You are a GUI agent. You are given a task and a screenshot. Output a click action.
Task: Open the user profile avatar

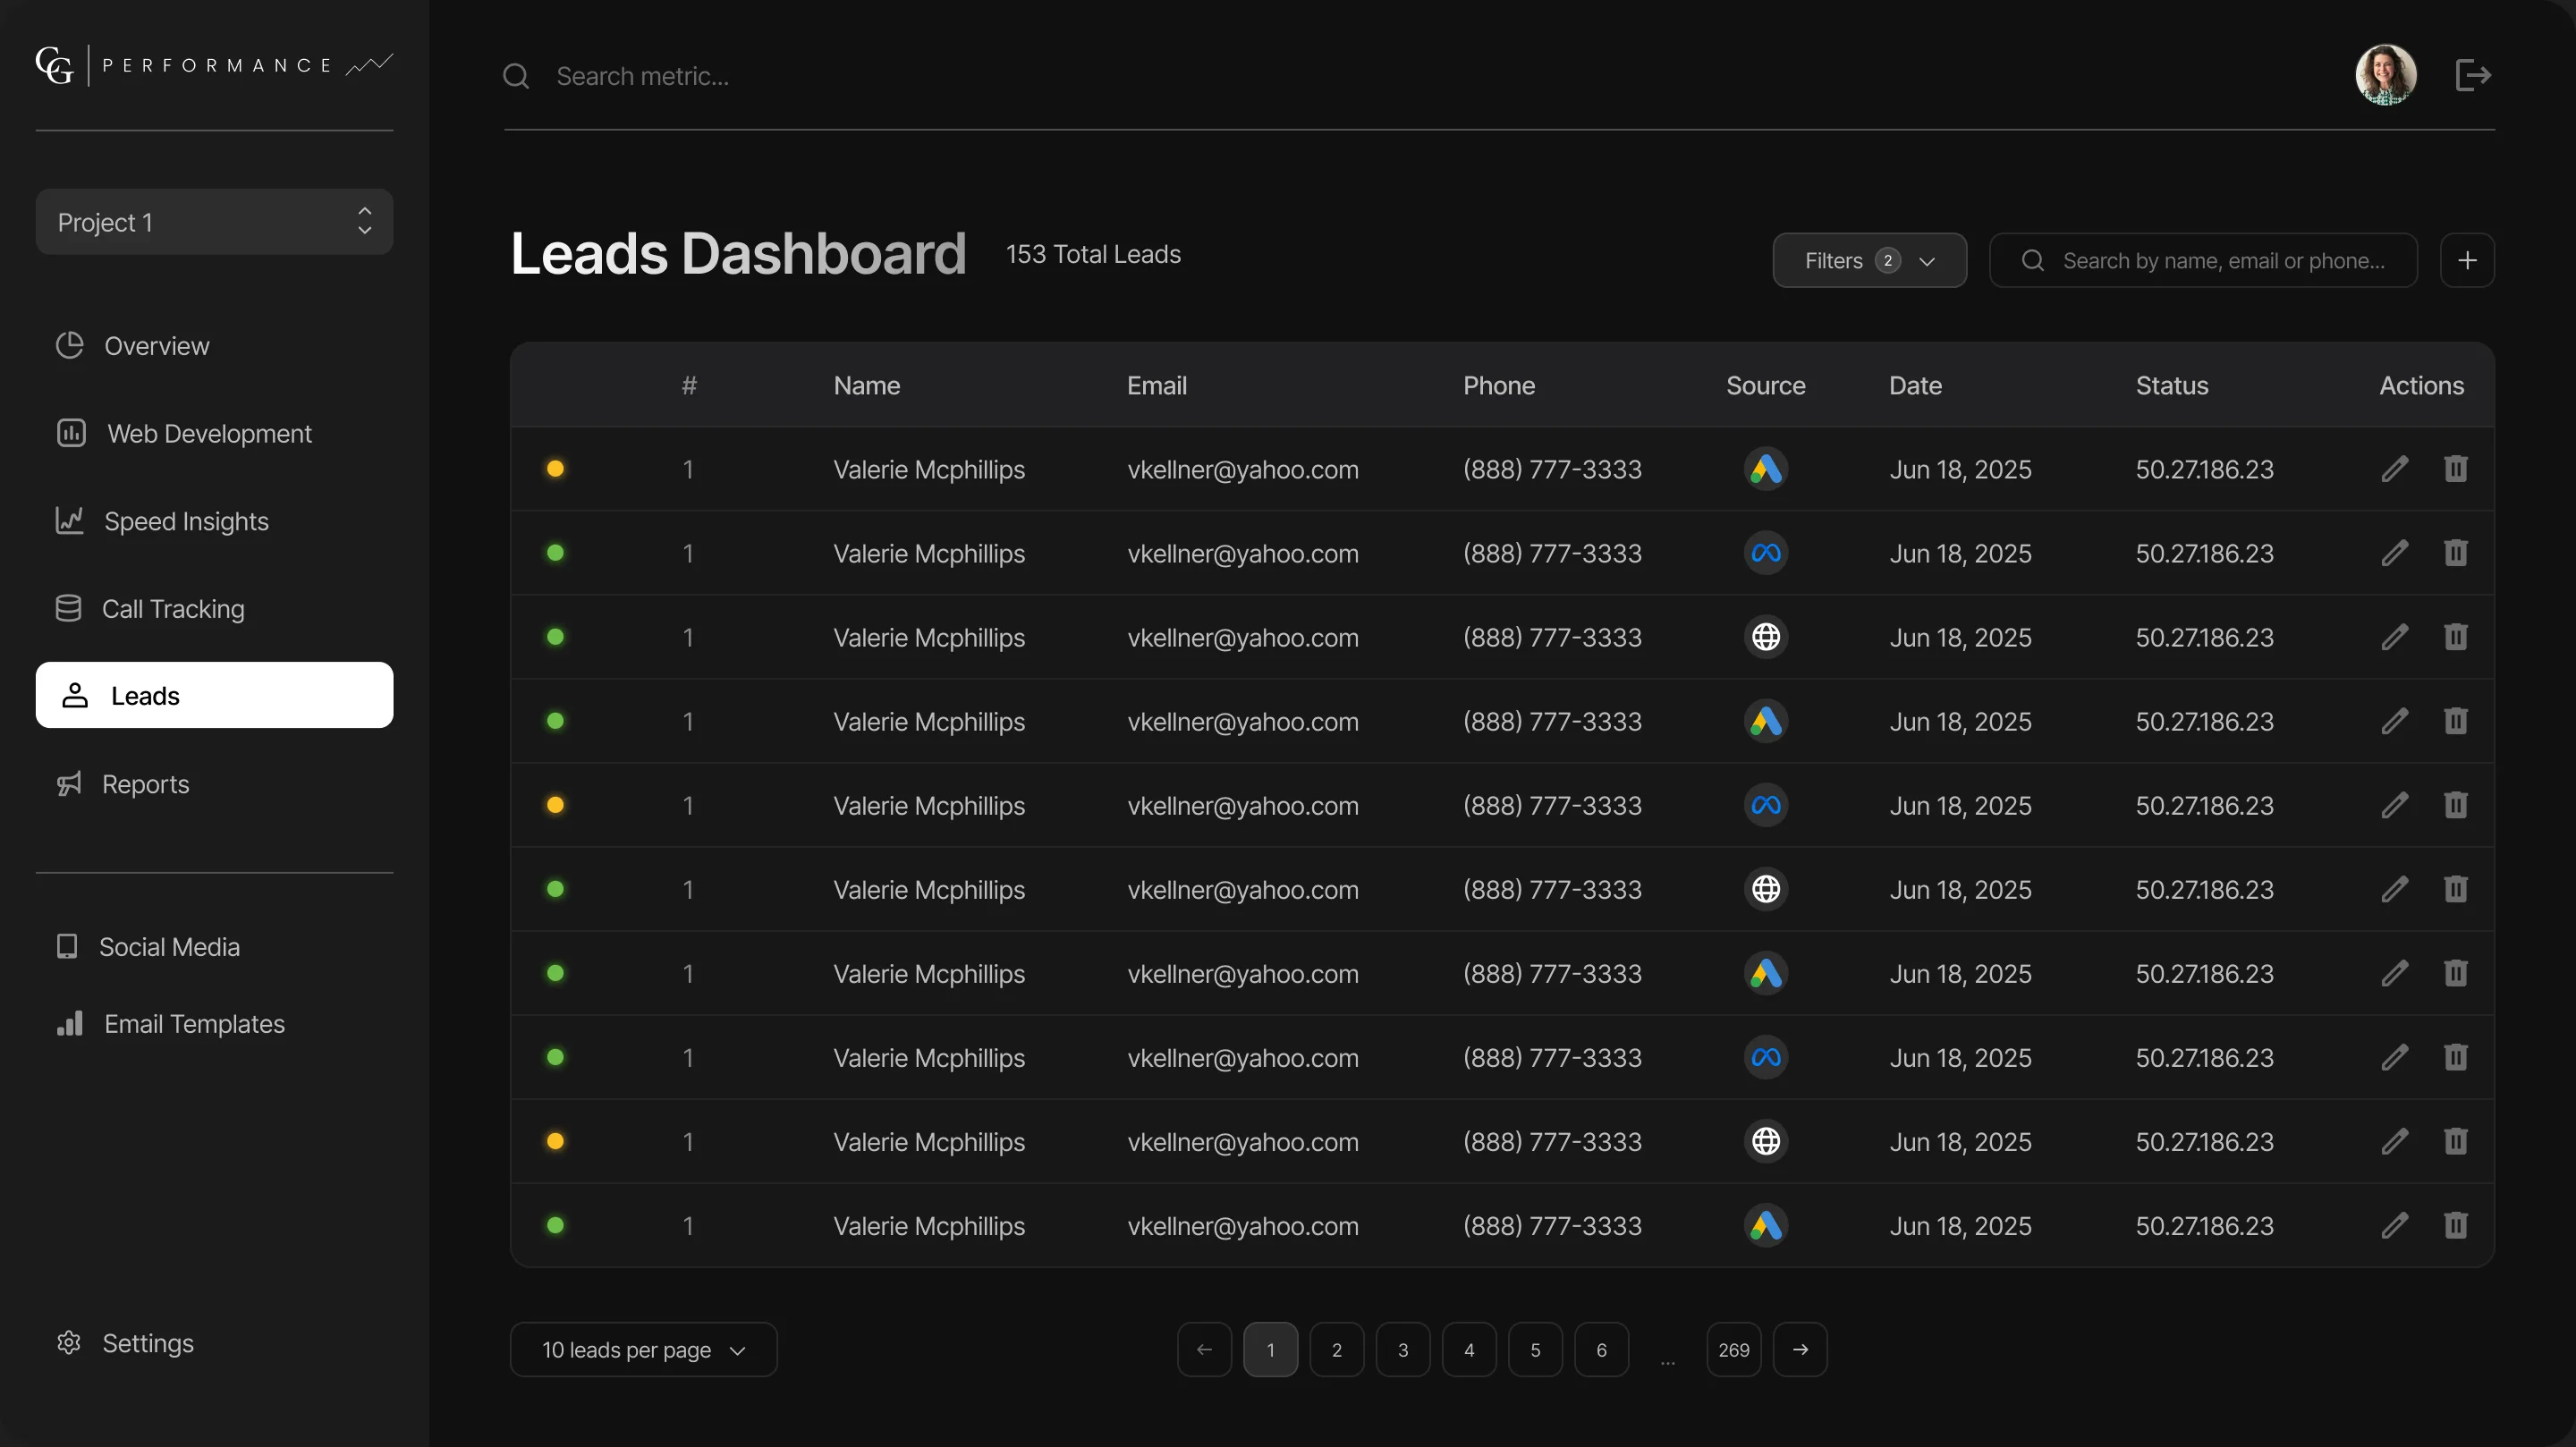click(x=2386, y=75)
